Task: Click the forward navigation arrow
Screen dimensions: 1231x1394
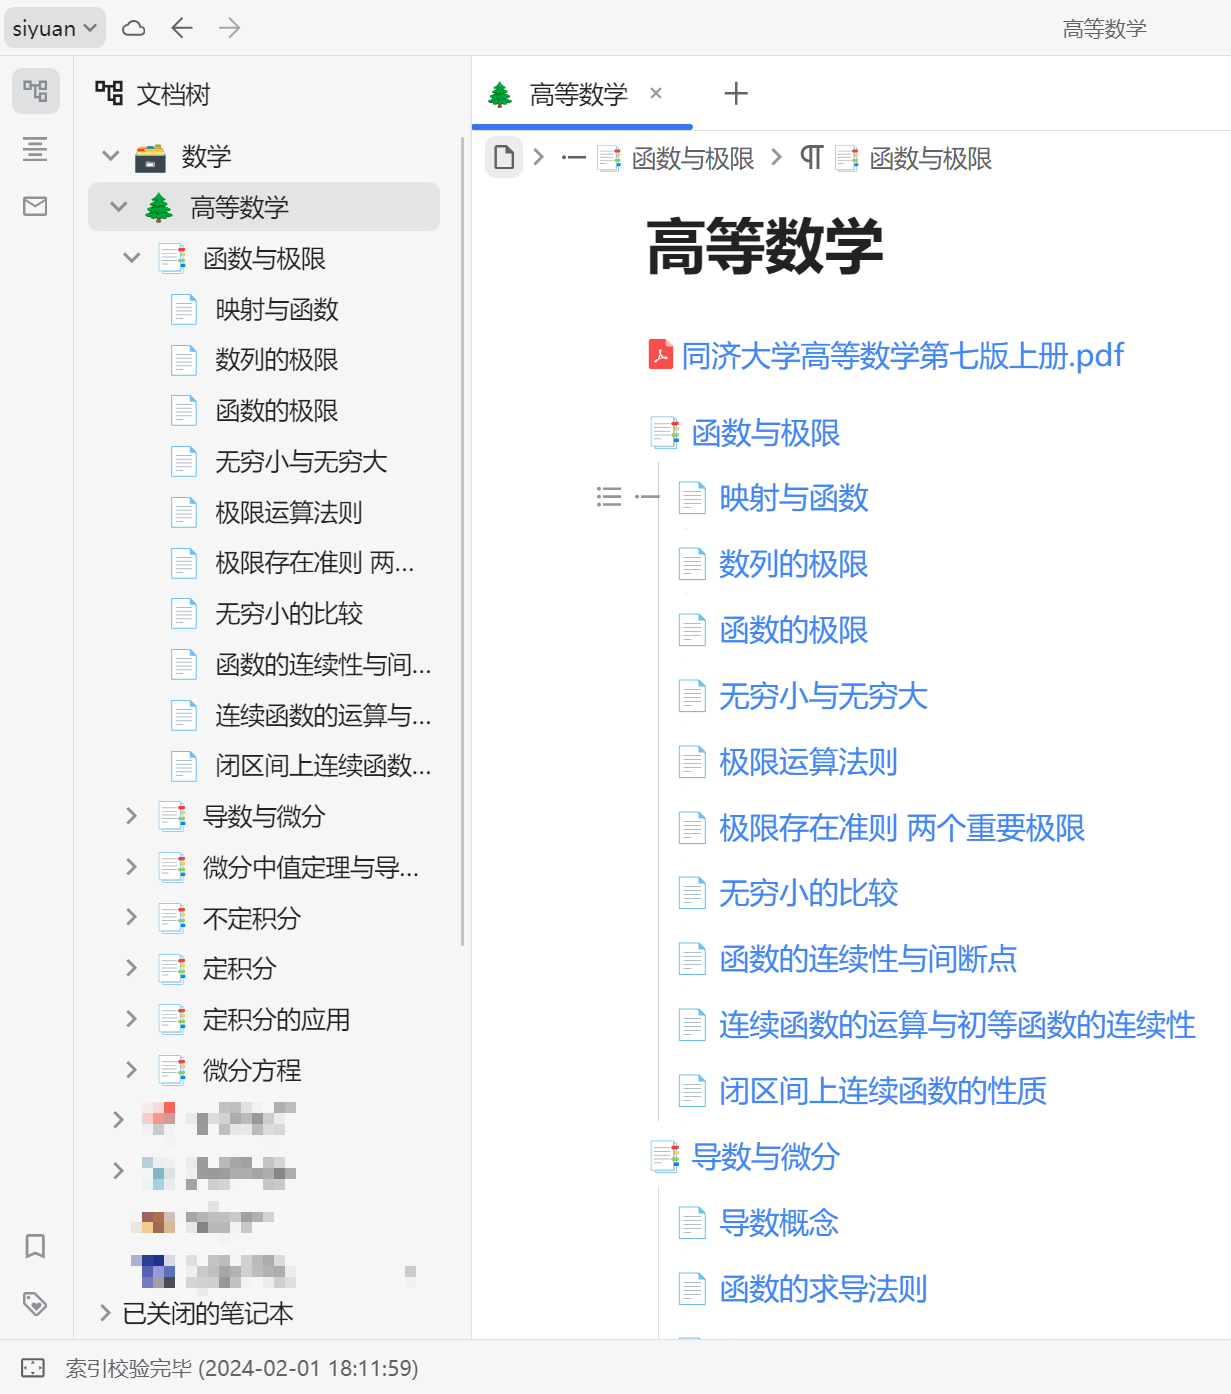Action: 229,28
